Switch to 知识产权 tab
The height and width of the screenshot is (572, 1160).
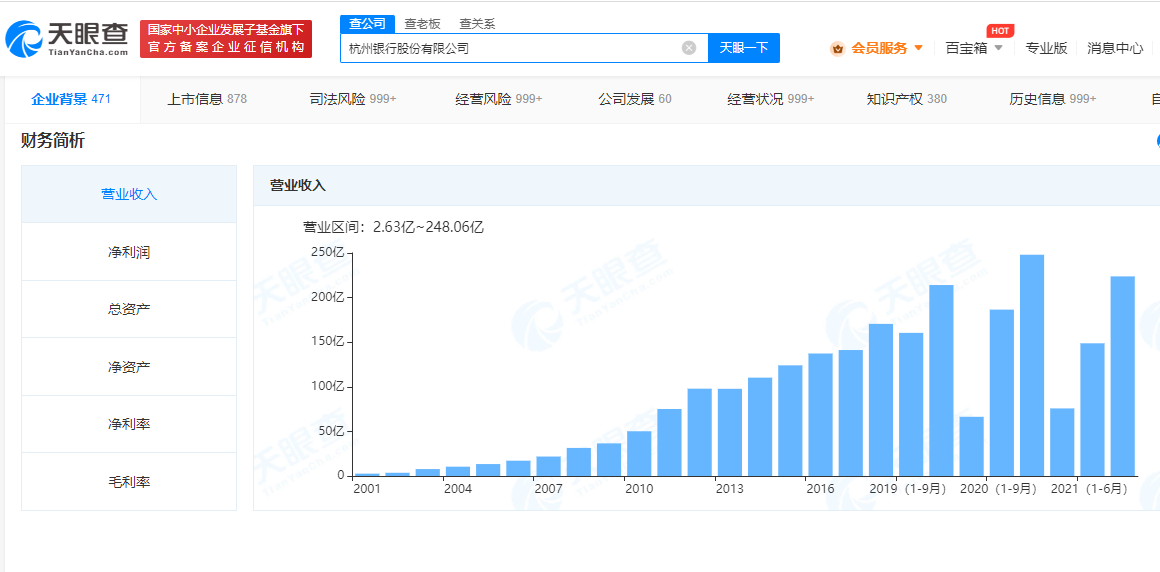click(x=906, y=98)
